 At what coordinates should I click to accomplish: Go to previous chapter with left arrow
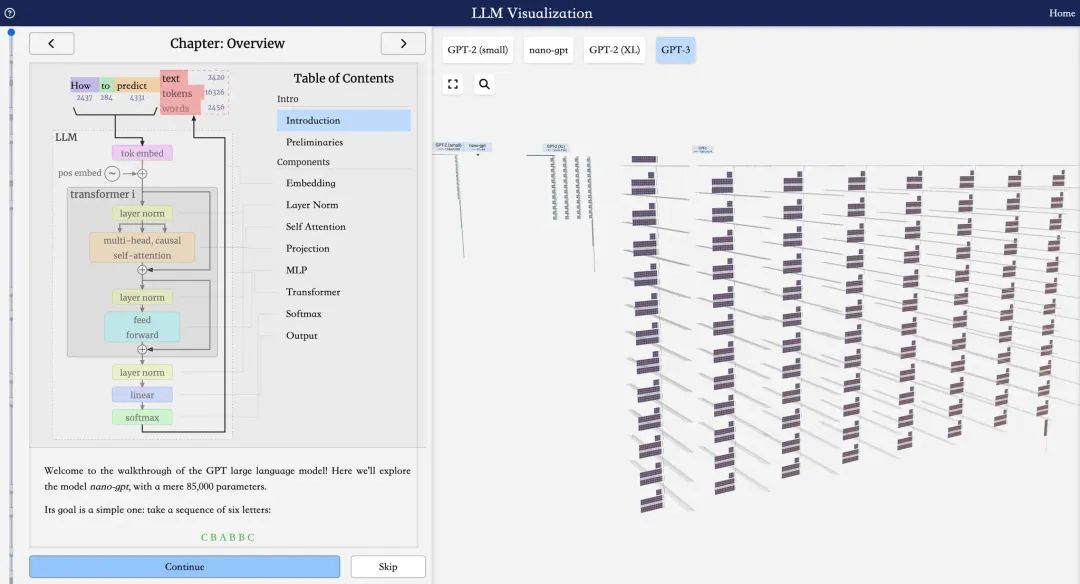pos(52,43)
